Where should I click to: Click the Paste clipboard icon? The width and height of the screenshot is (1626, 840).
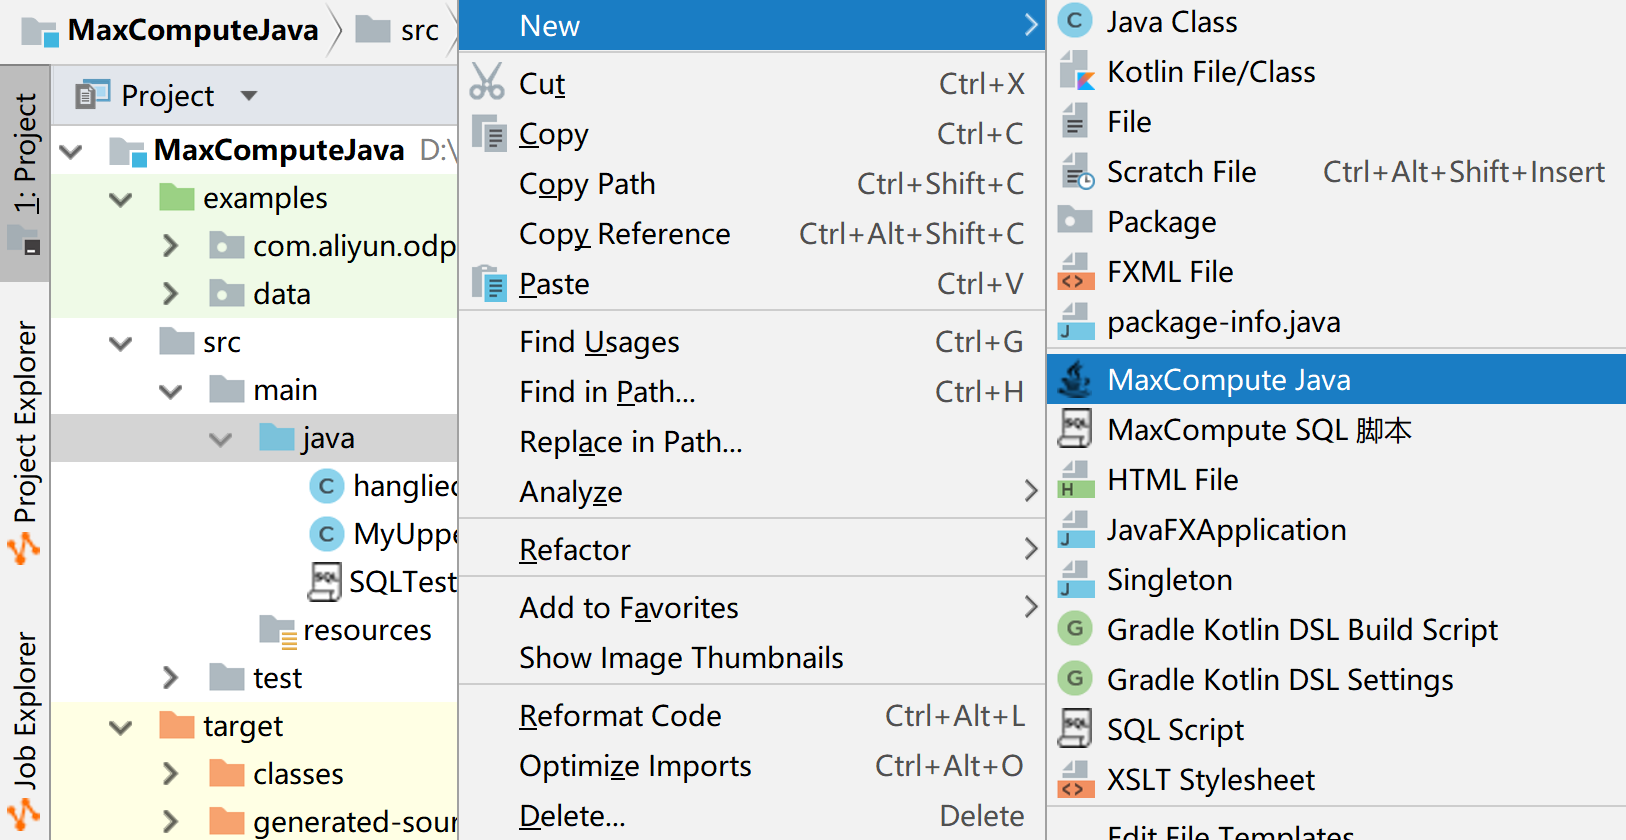click(x=489, y=283)
